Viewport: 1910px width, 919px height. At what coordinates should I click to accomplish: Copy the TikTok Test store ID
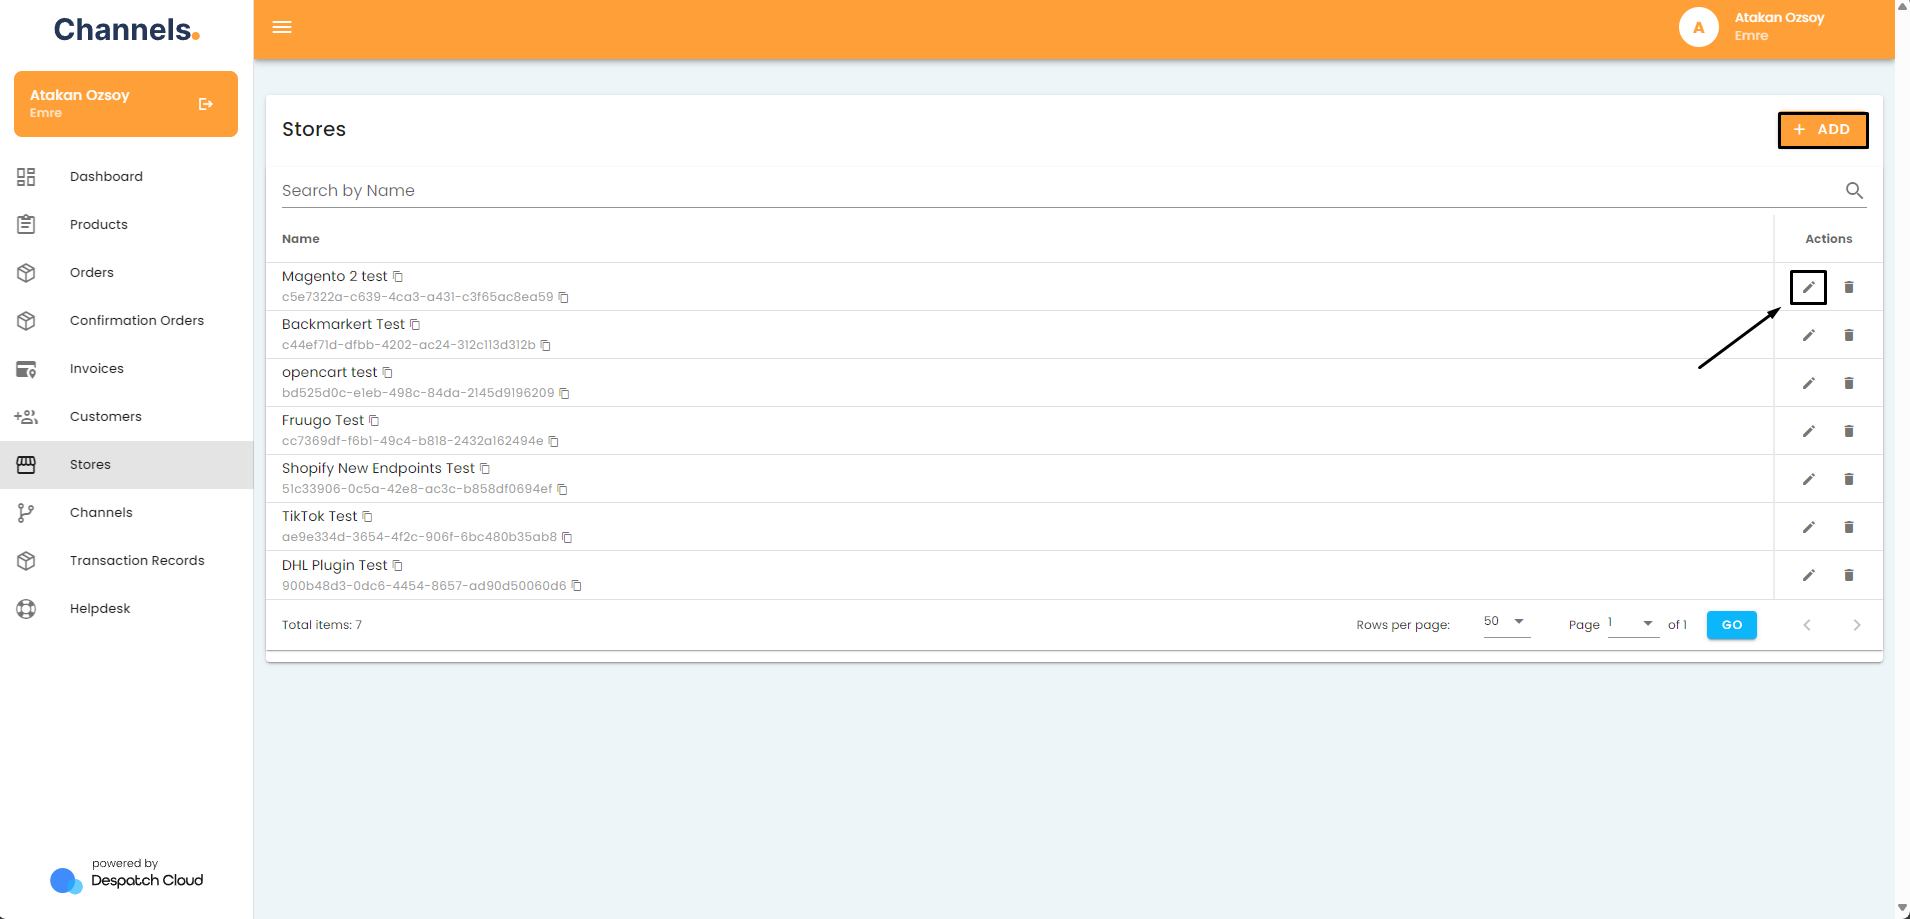[567, 537]
